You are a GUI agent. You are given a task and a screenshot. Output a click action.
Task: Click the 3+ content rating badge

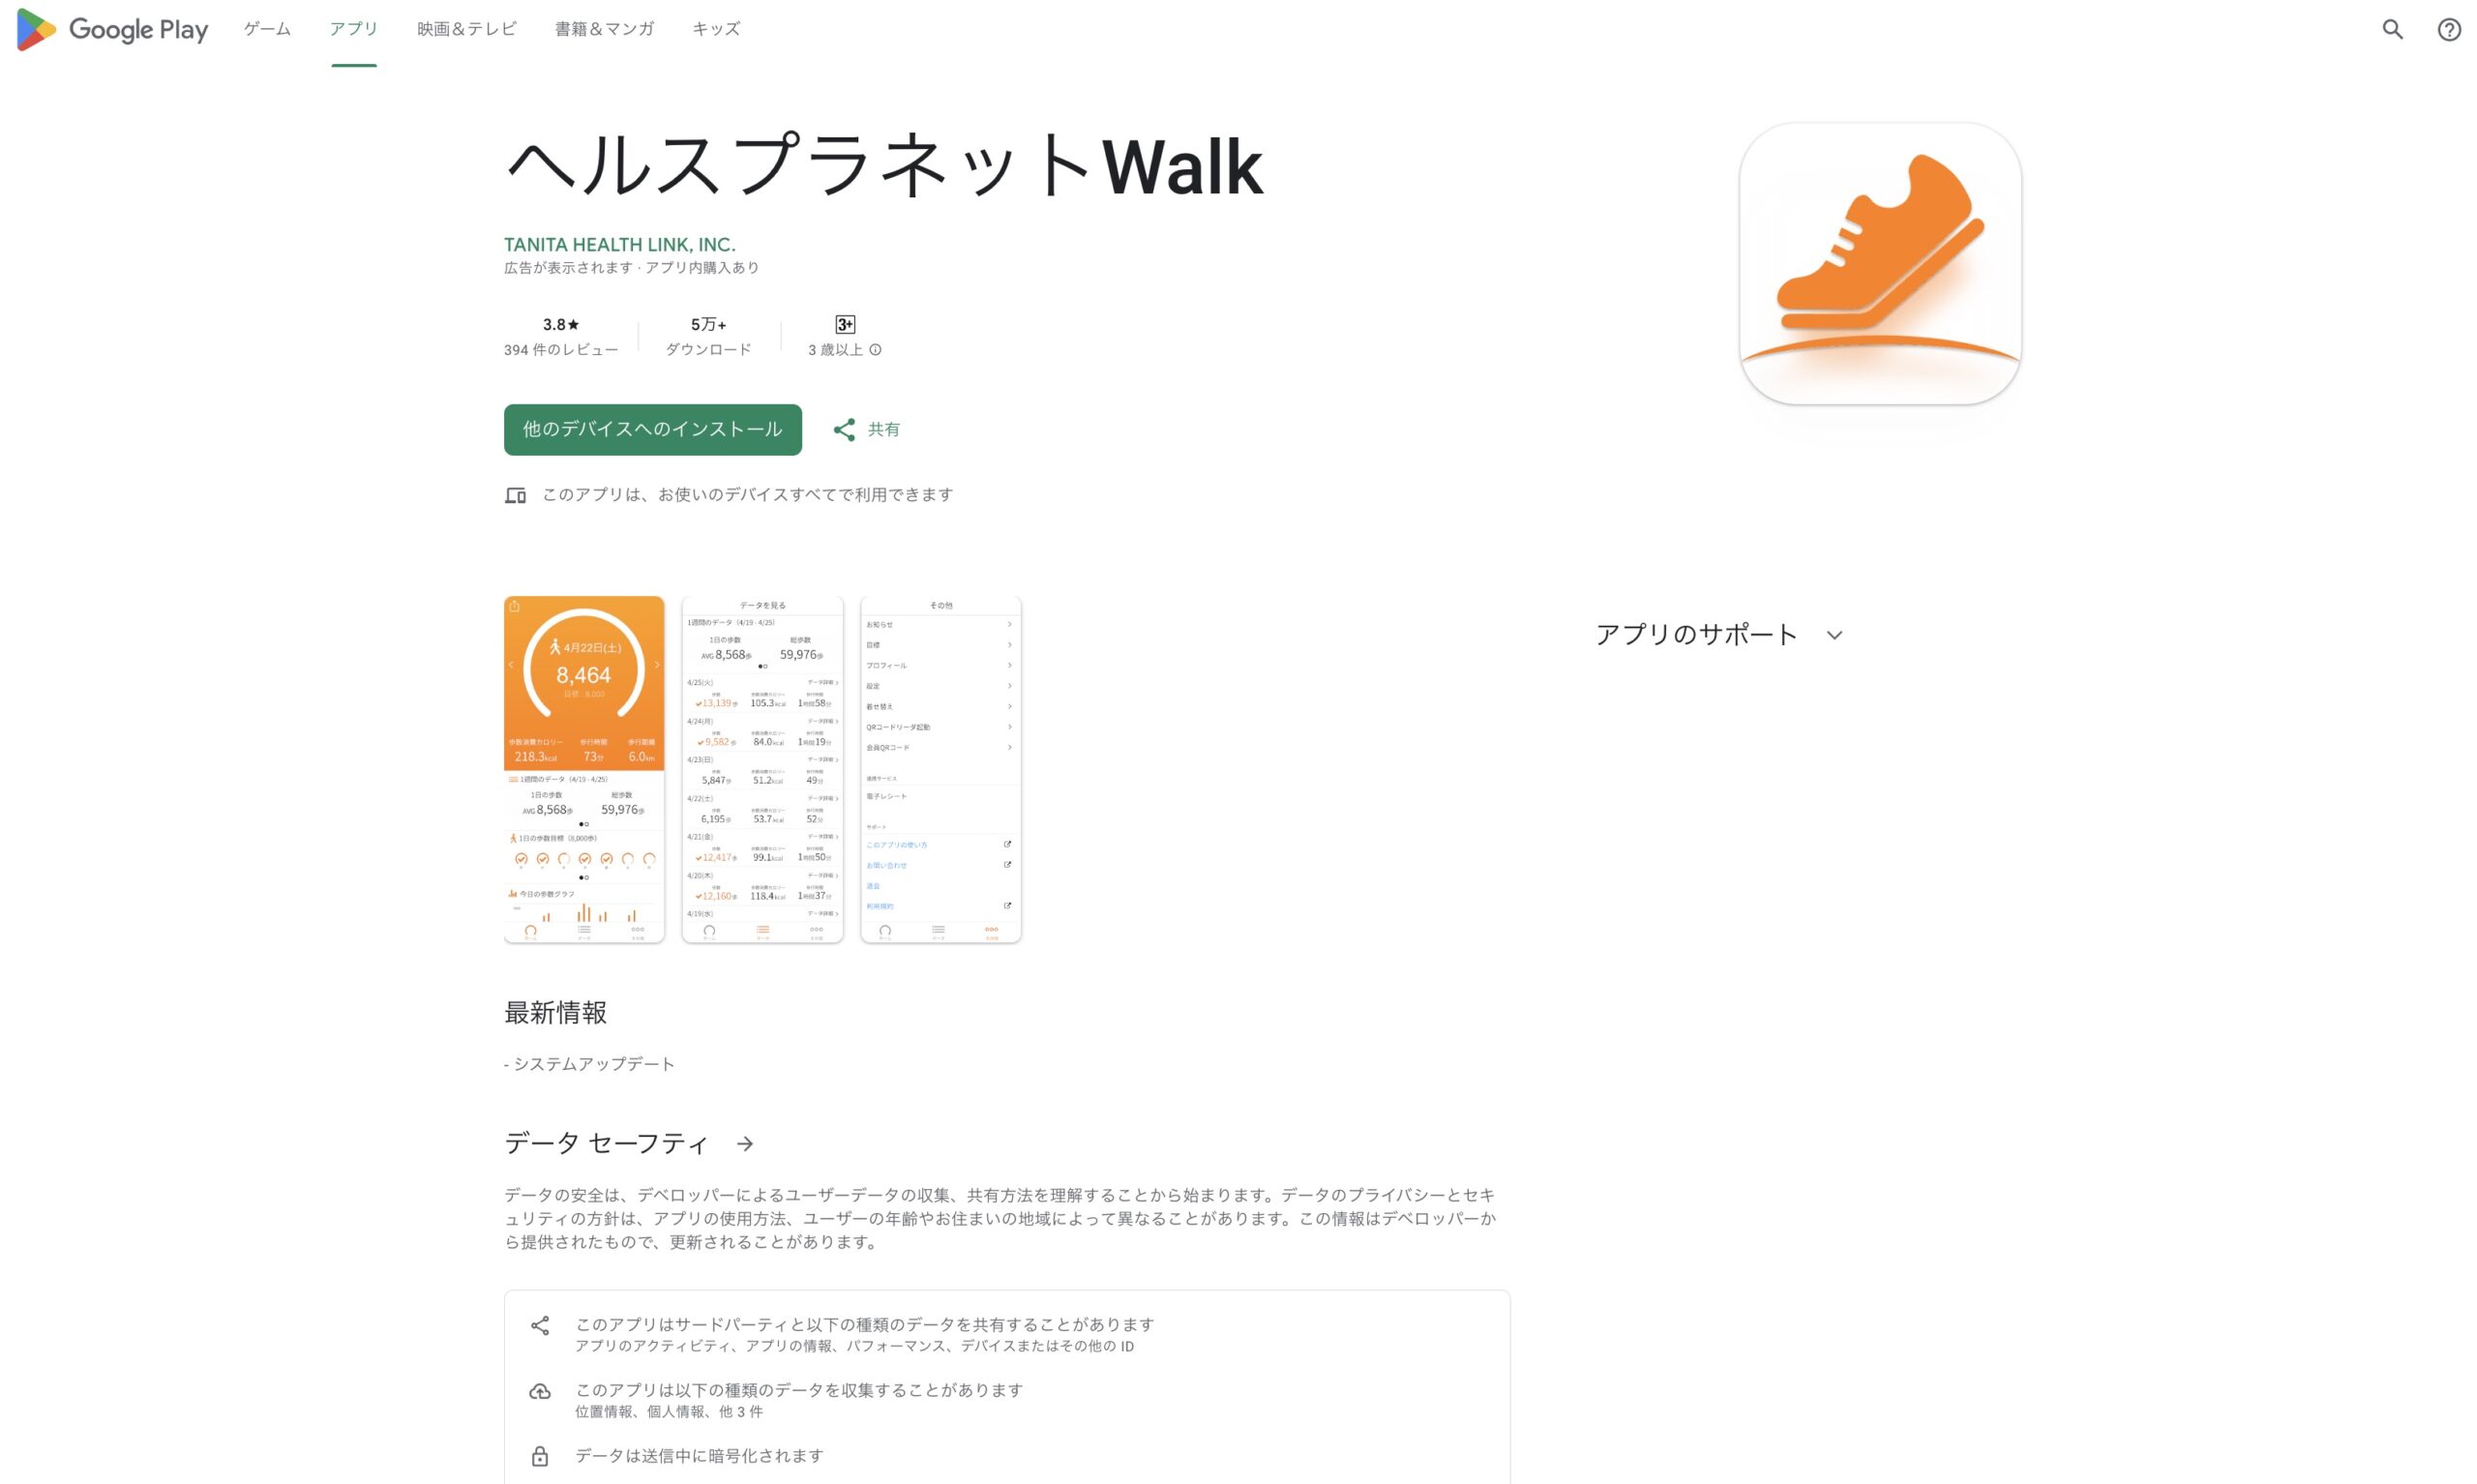coord(845,324)
